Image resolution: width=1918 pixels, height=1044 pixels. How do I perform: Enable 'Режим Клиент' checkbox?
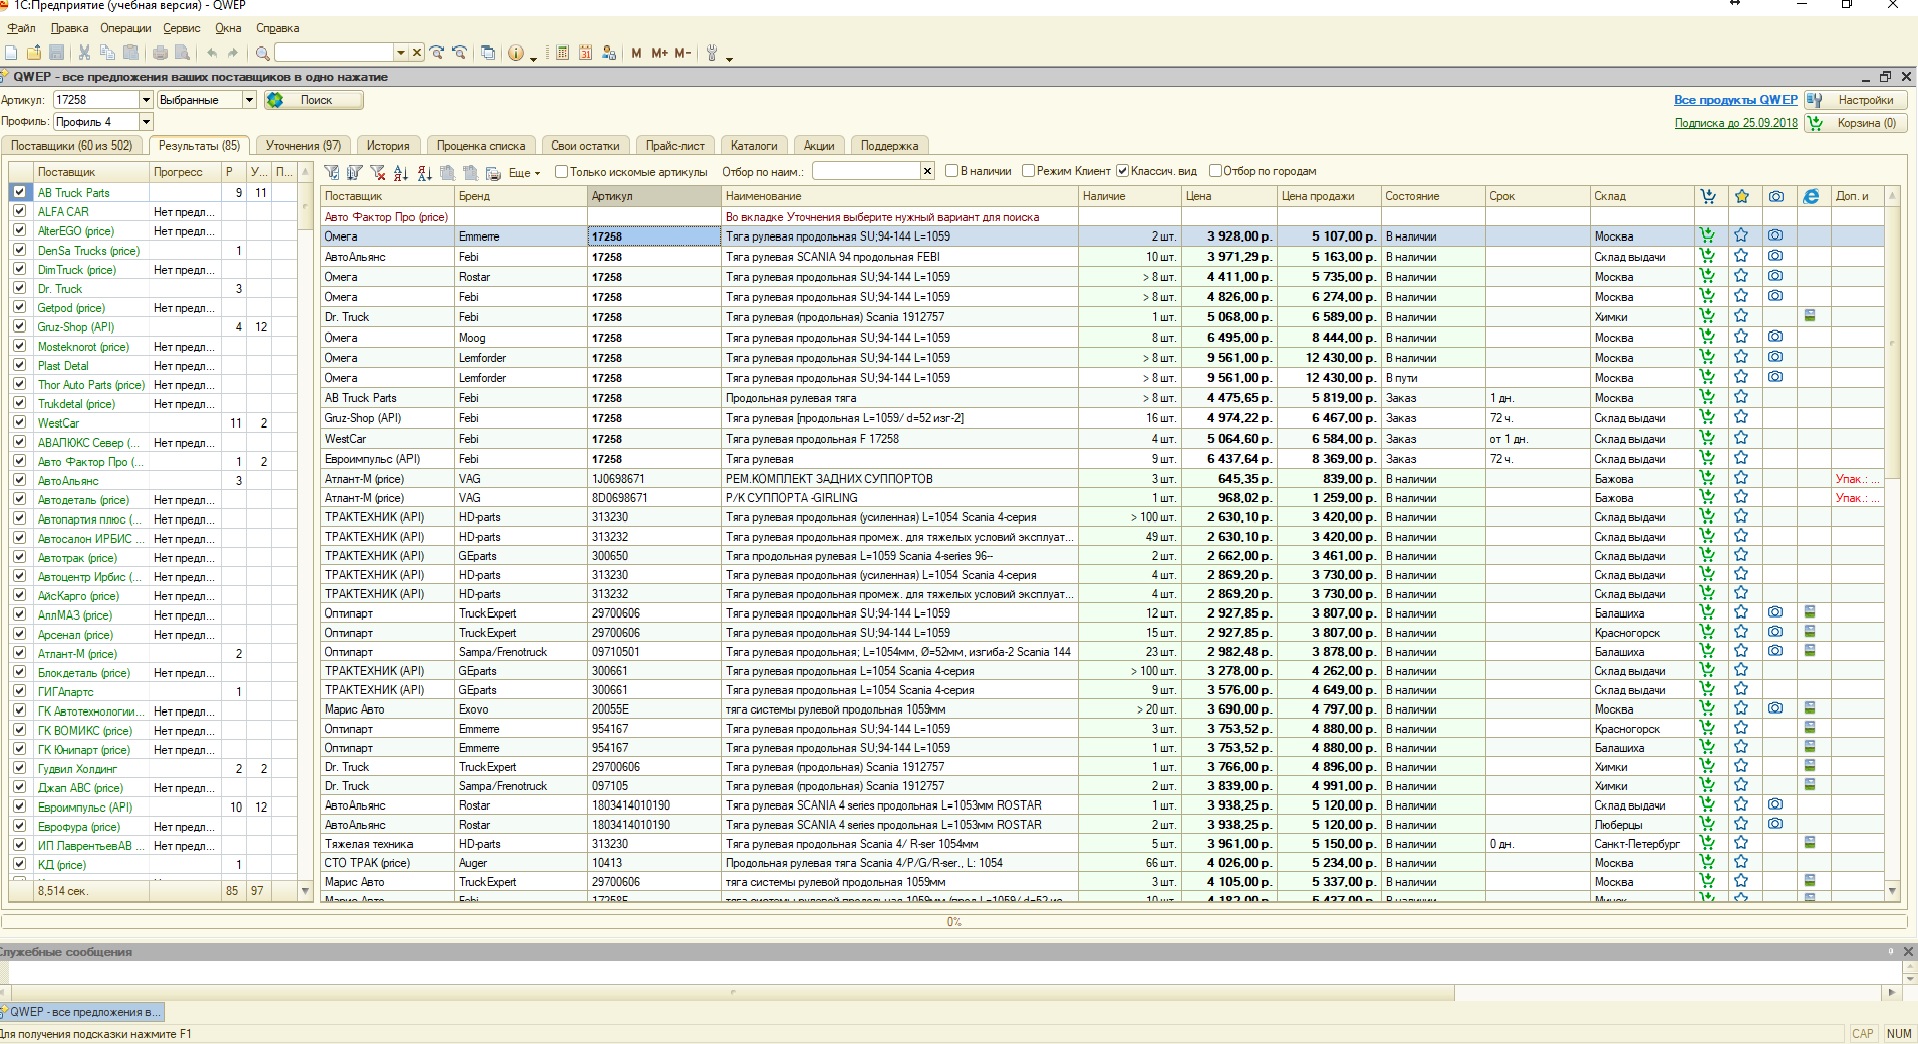(x=1028, y=171)
